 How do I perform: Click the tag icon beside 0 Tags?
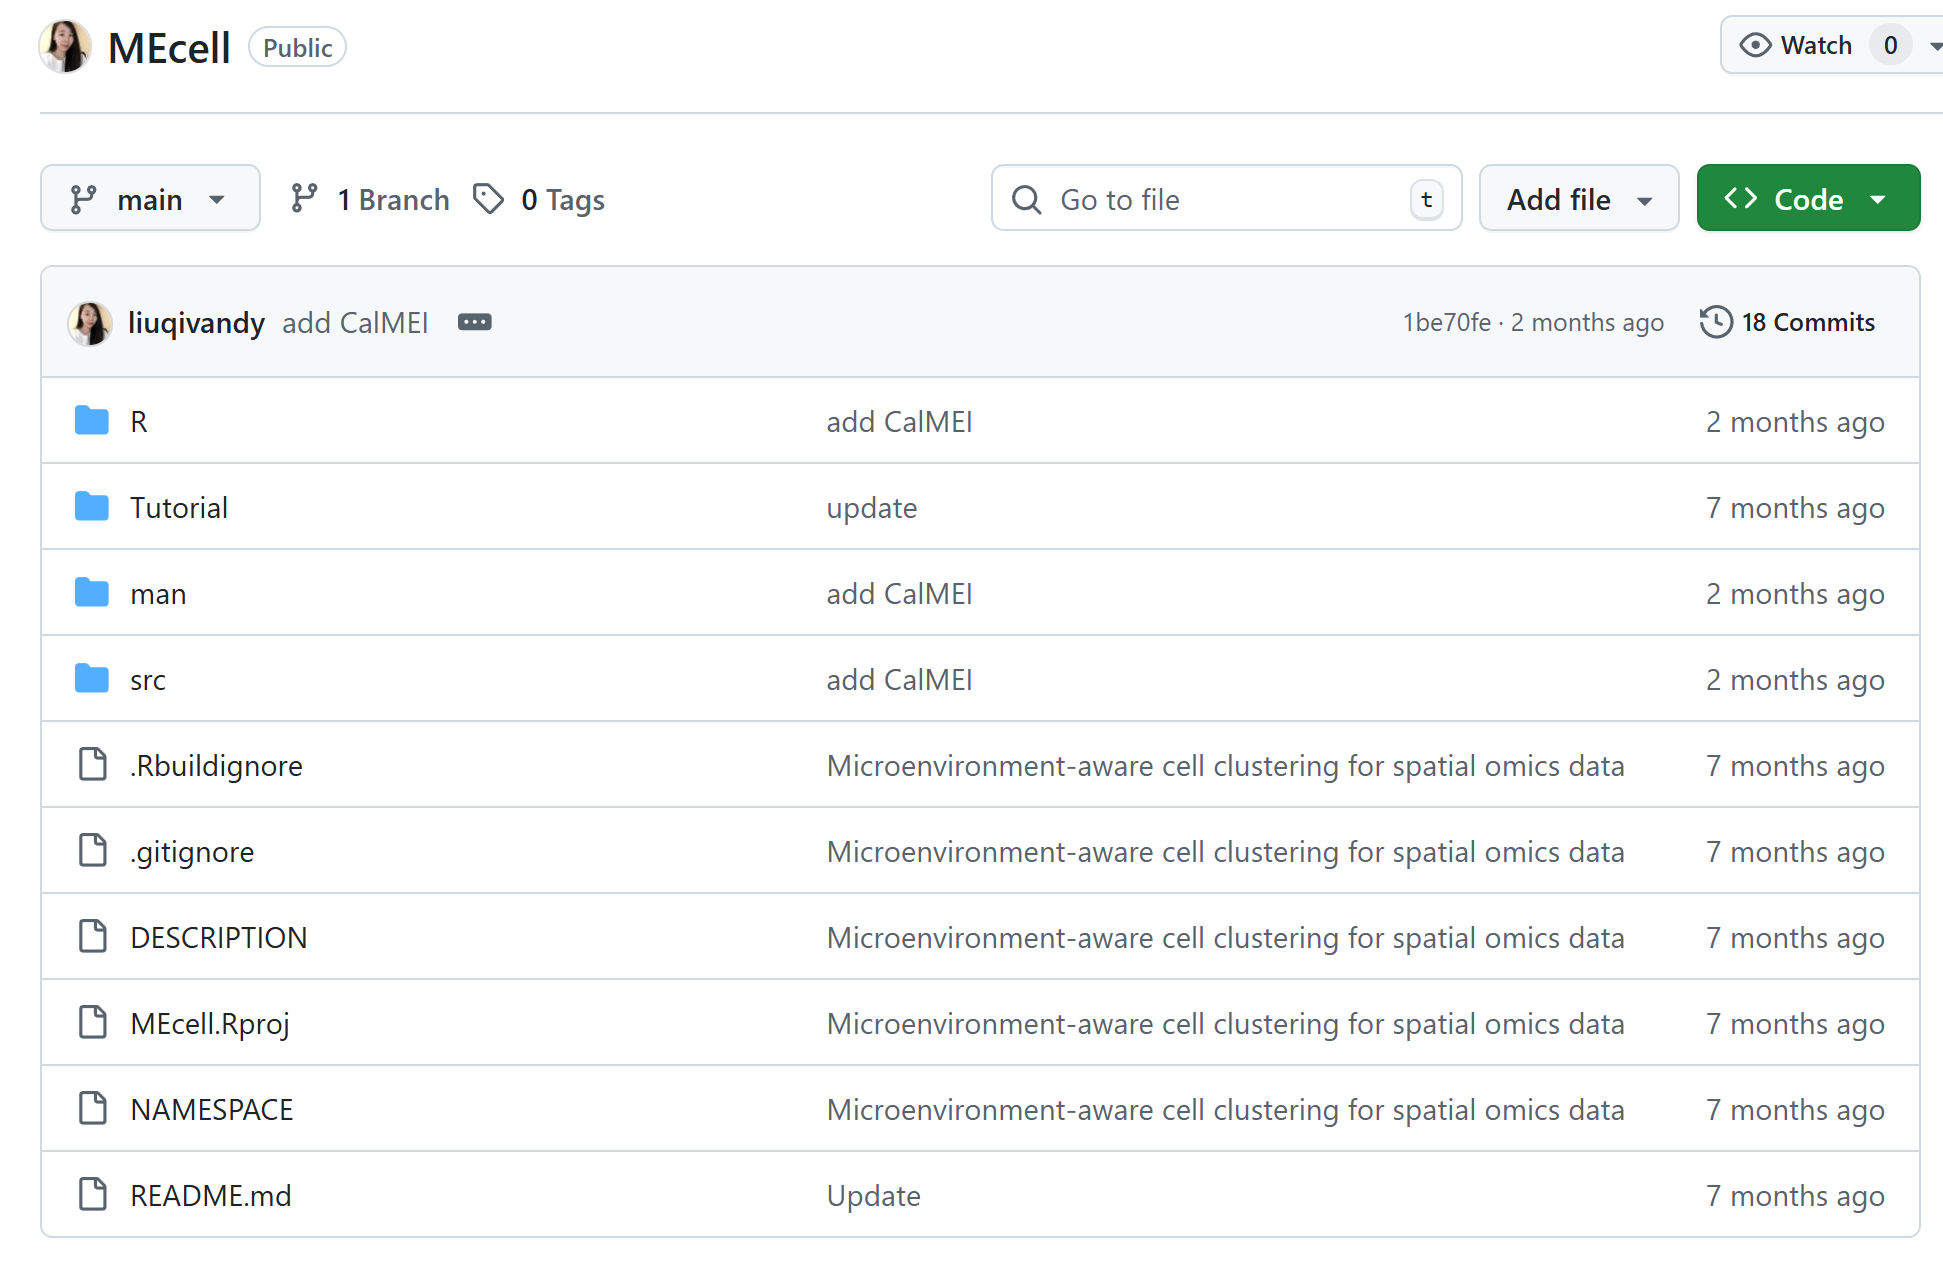point(488,199)
